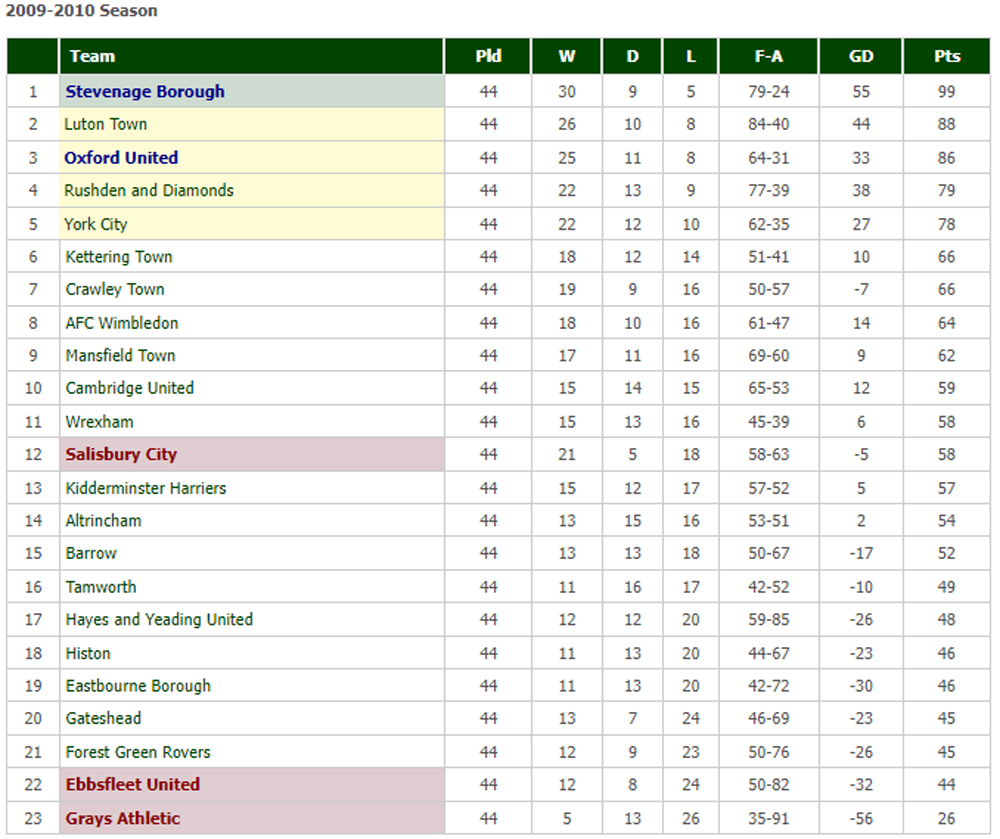Screen dimensions: 1000x839
Task: Click the Salisbury City team link
Action: point(121,454)
